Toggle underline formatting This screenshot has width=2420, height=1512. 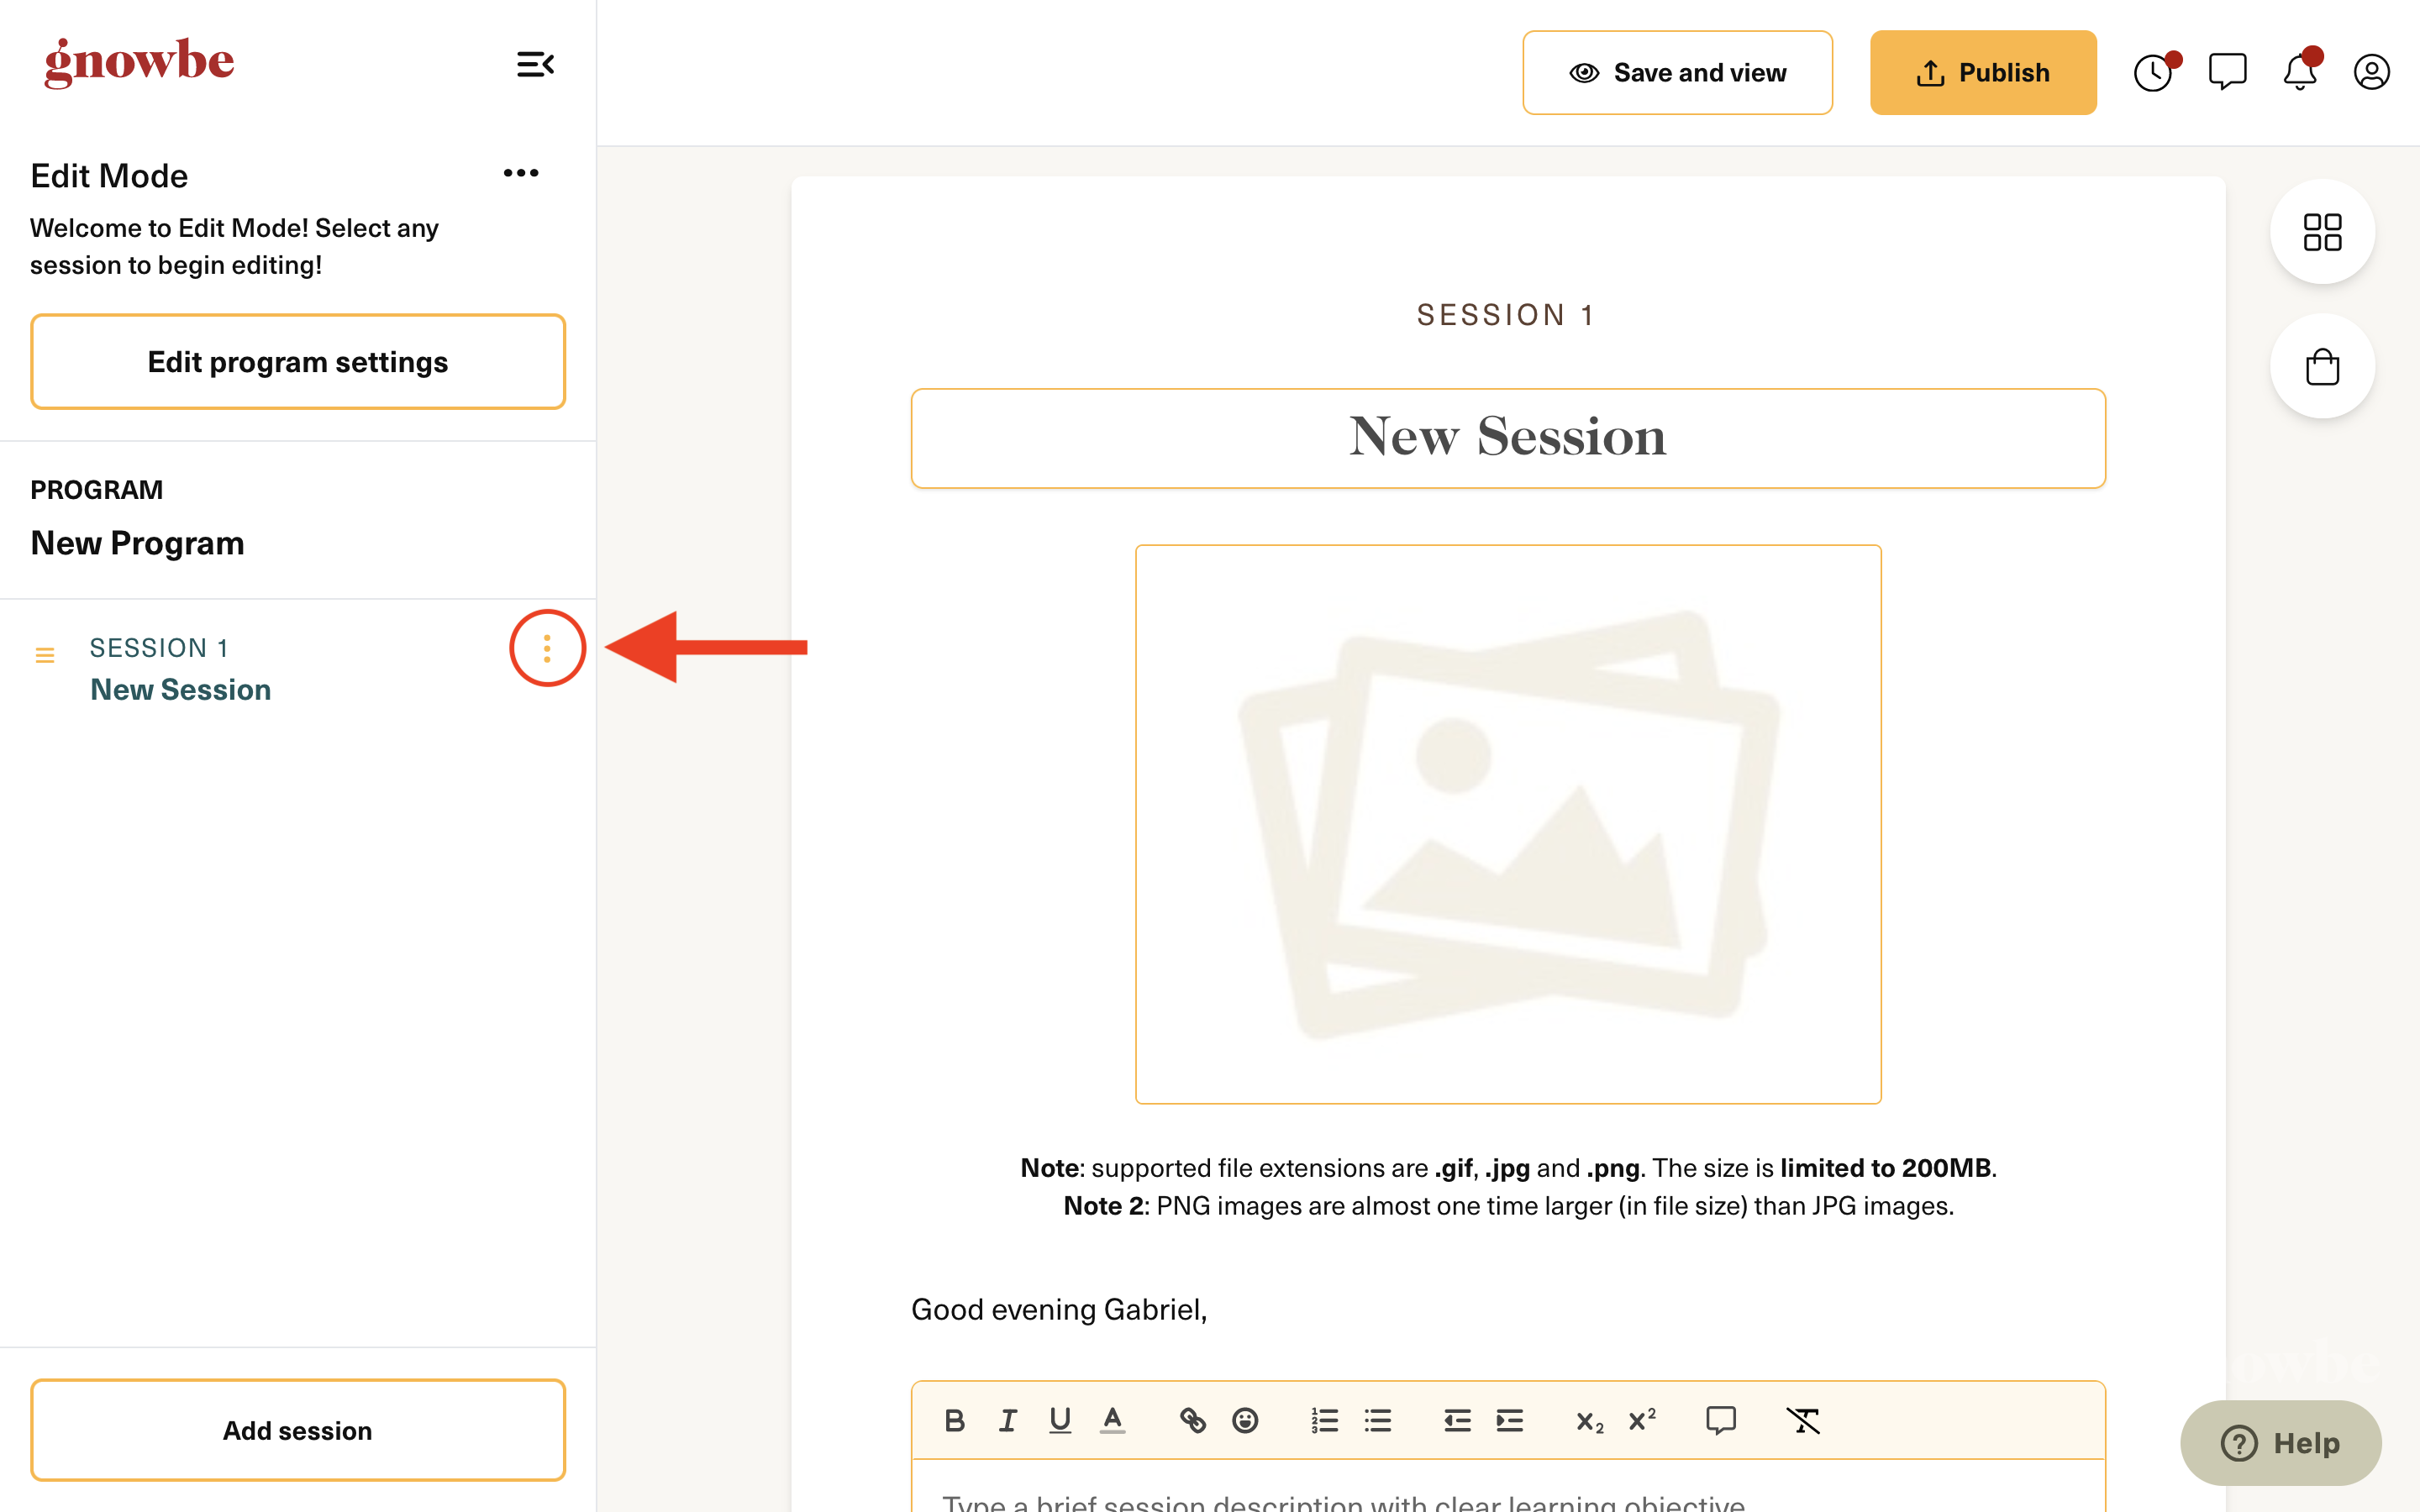click(x=1060, y=1420)
